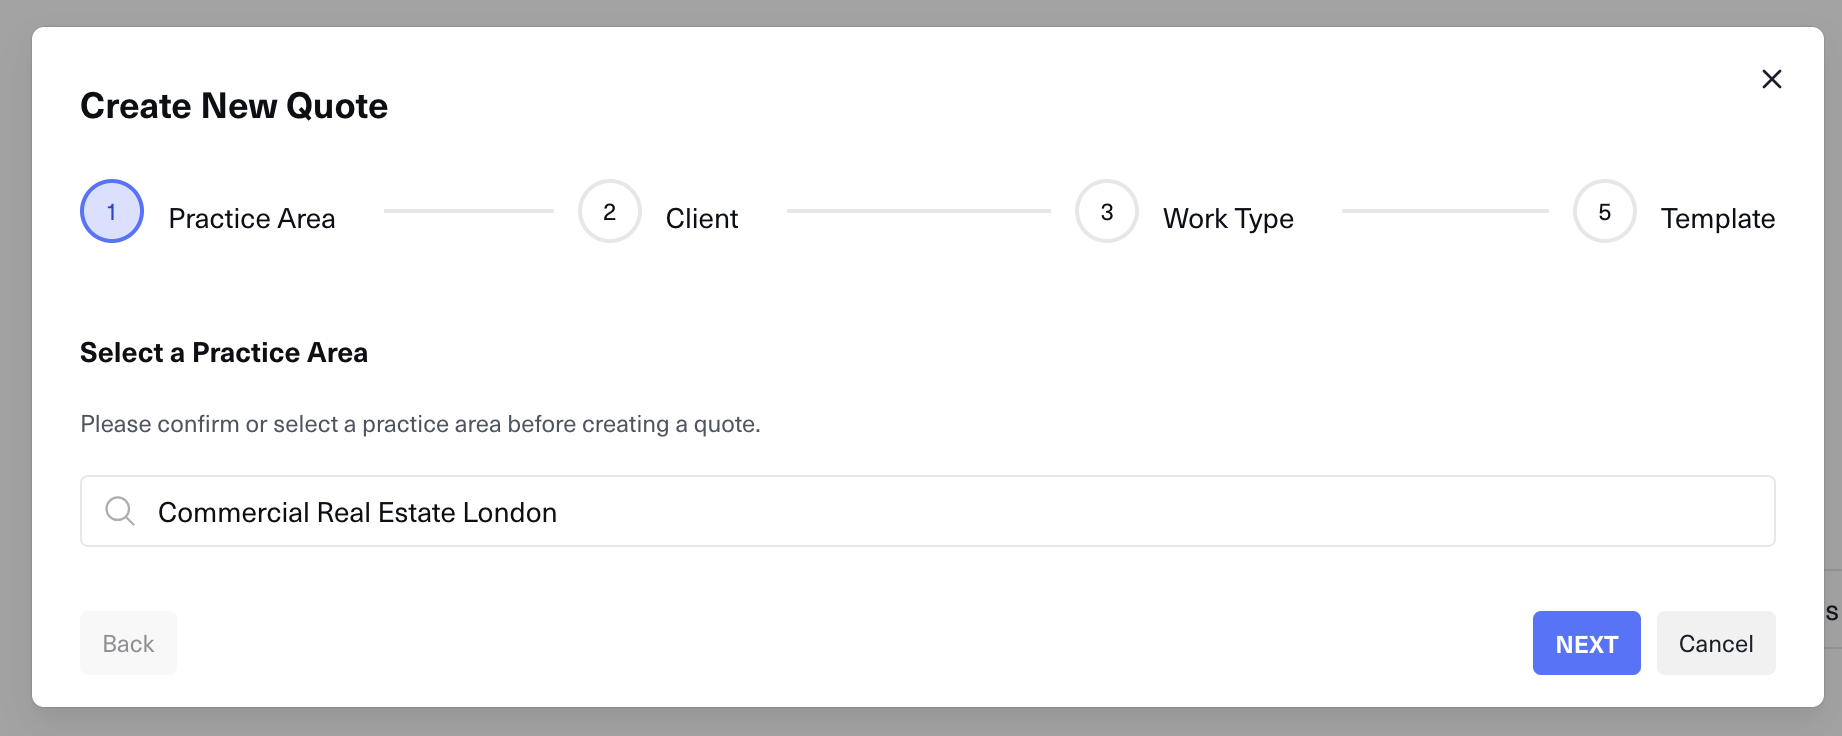Viewport: 1842px width, 736px height.
Task: Select the Practice Area step label
Action: pyautogui.click(x=252, y=218)
